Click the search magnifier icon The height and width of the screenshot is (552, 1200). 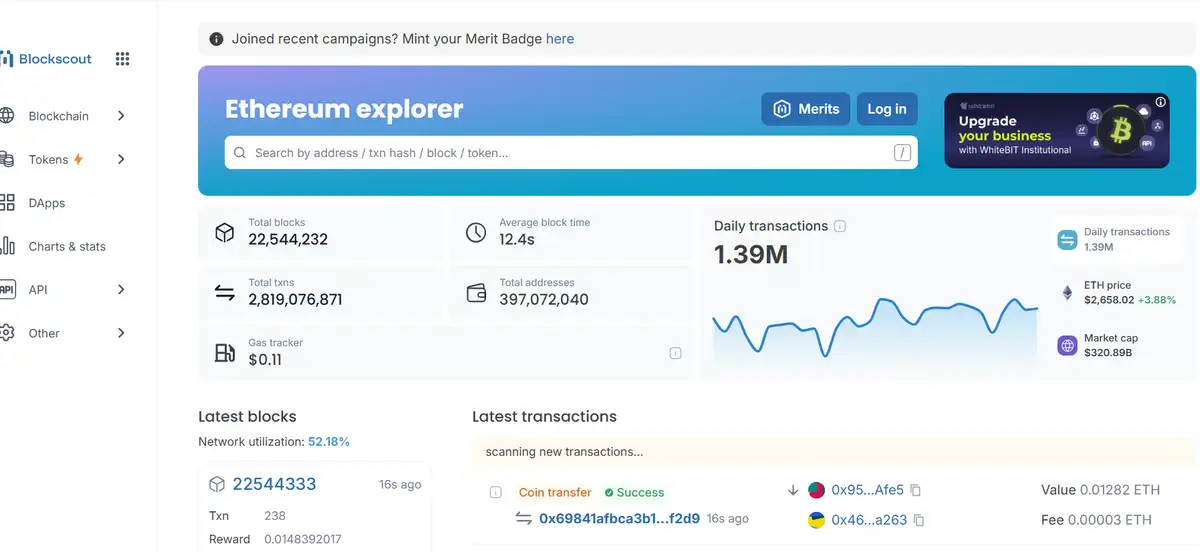click(240, 153)
